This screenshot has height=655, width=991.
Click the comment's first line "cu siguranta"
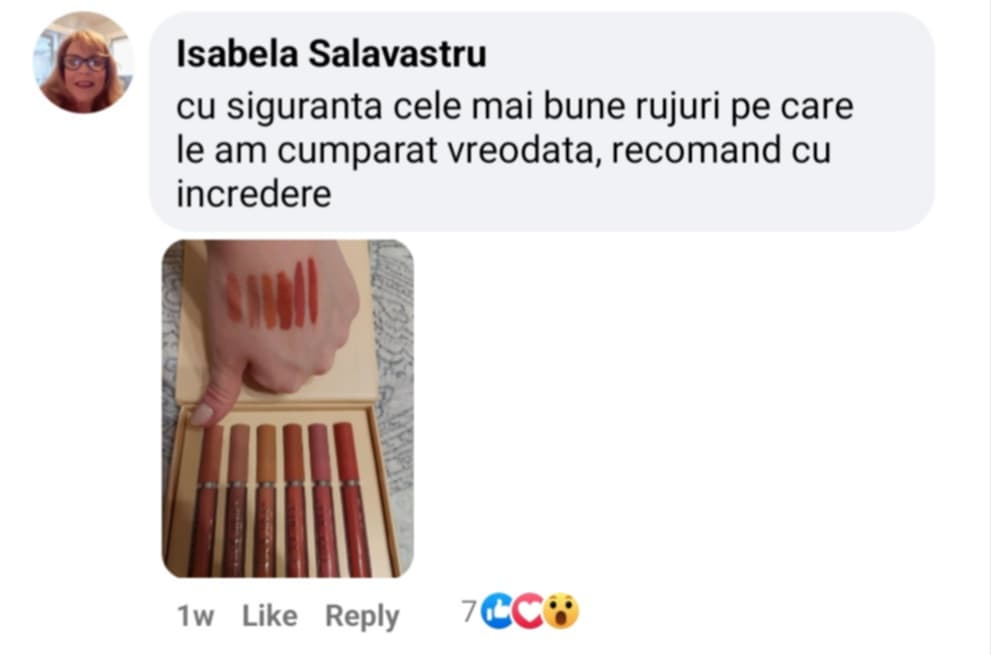[x=279, y=107]
